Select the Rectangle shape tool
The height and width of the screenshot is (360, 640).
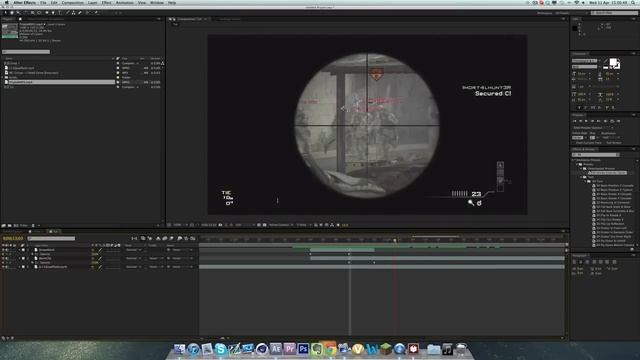(47, 13)
